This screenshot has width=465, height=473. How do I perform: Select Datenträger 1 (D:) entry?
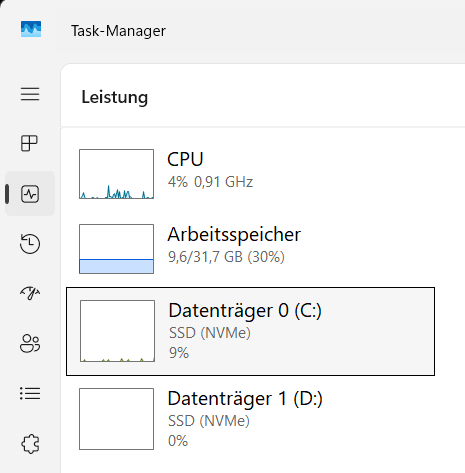[x=250, y=419]
